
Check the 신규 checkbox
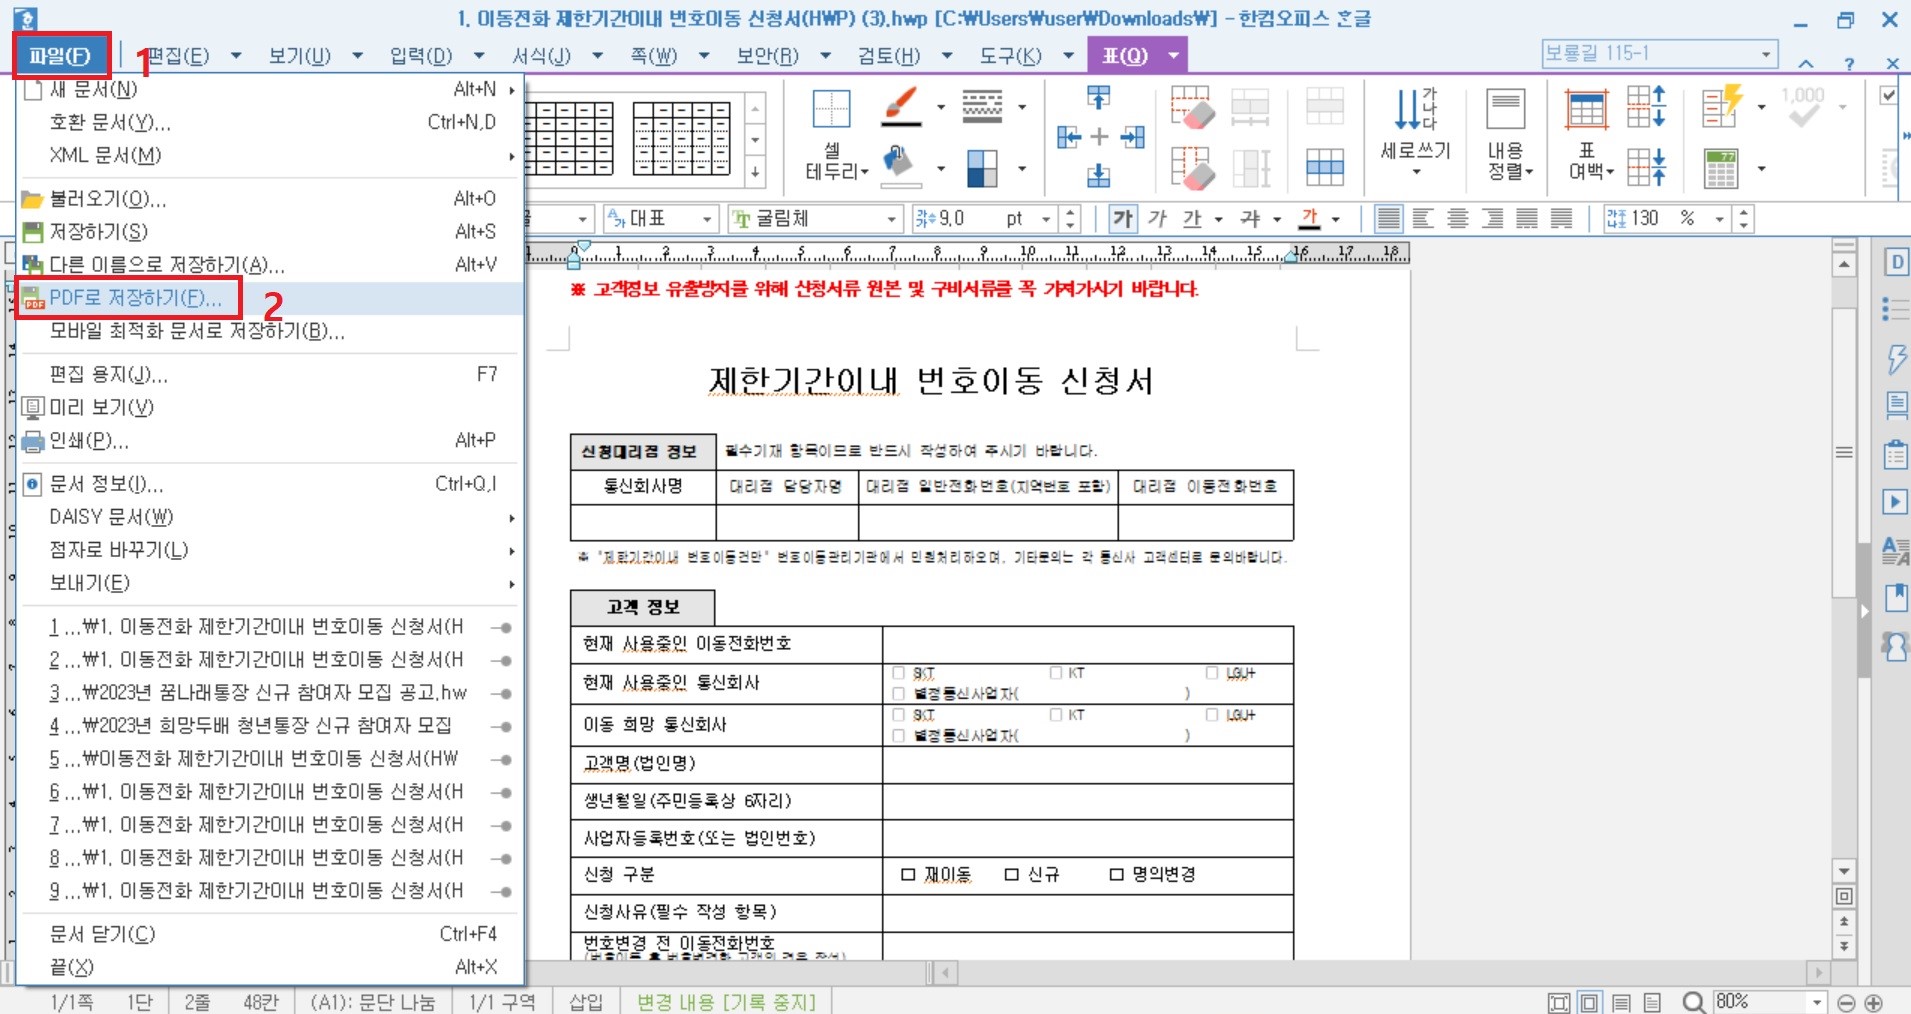point(1012,875)
